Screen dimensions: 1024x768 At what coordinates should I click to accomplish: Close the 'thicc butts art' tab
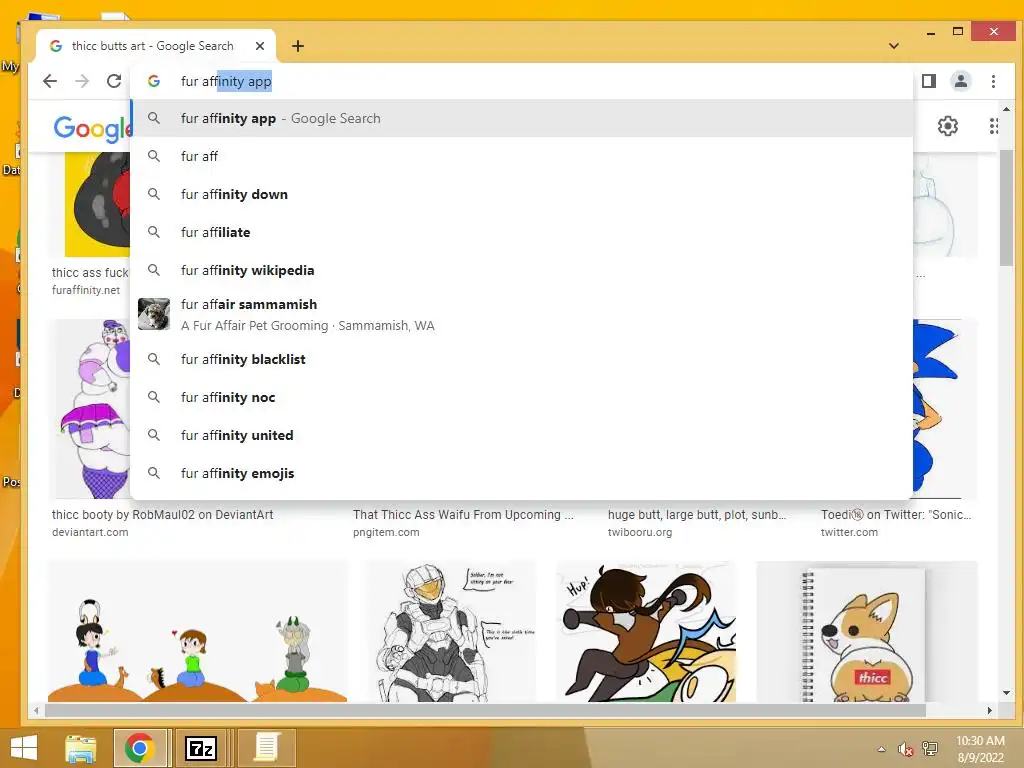(x=260, y=46)
